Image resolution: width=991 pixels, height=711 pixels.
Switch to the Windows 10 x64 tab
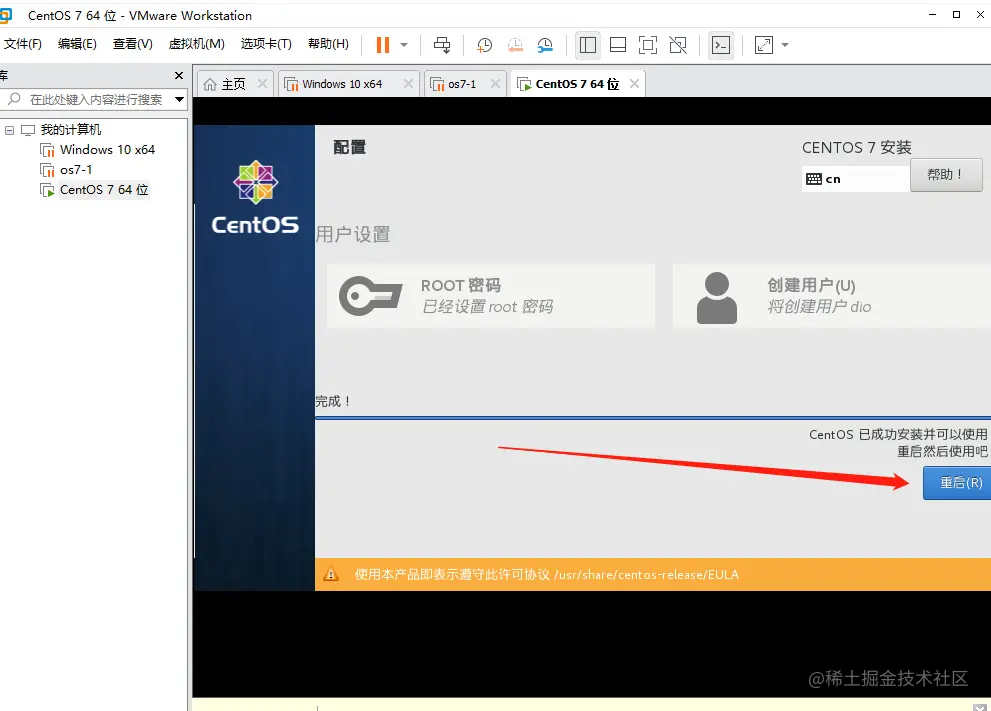click(x=342, y=84)
